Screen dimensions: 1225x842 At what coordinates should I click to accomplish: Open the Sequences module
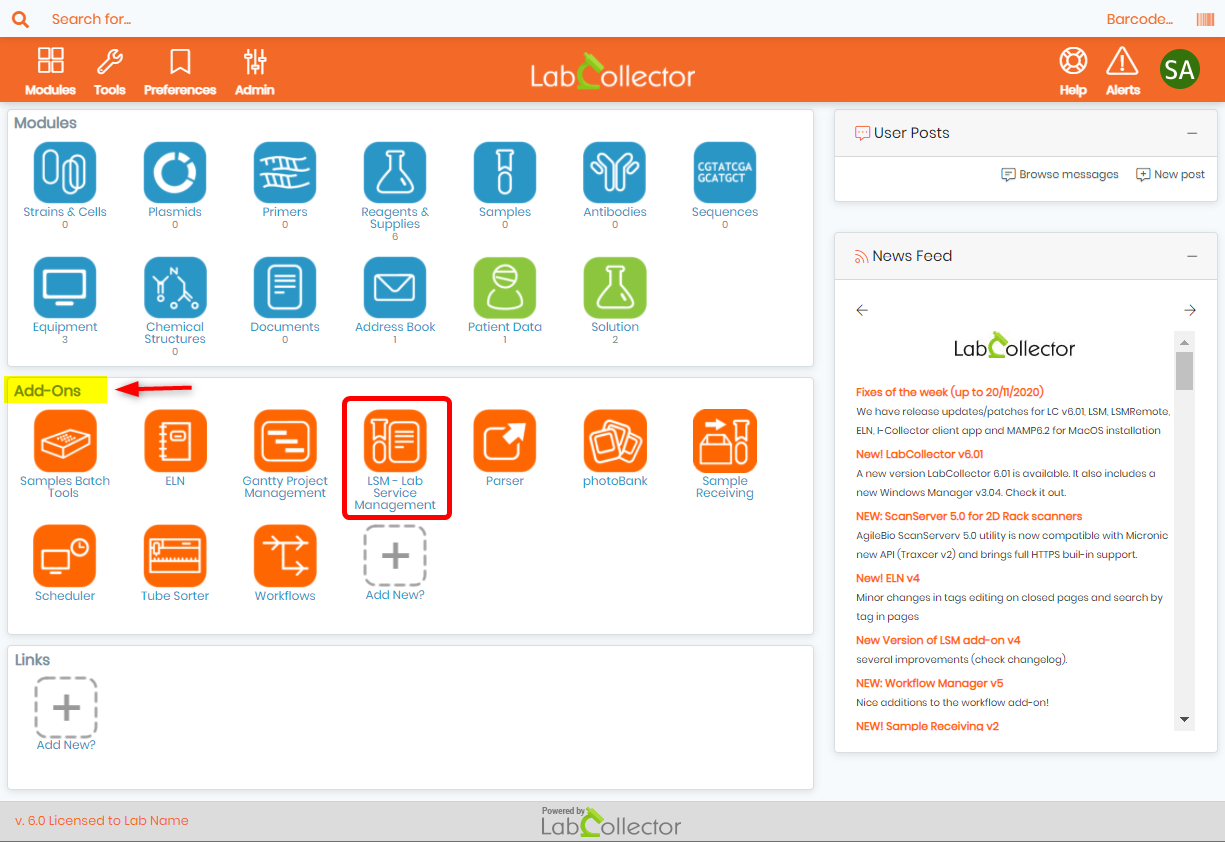click(725, 173)
